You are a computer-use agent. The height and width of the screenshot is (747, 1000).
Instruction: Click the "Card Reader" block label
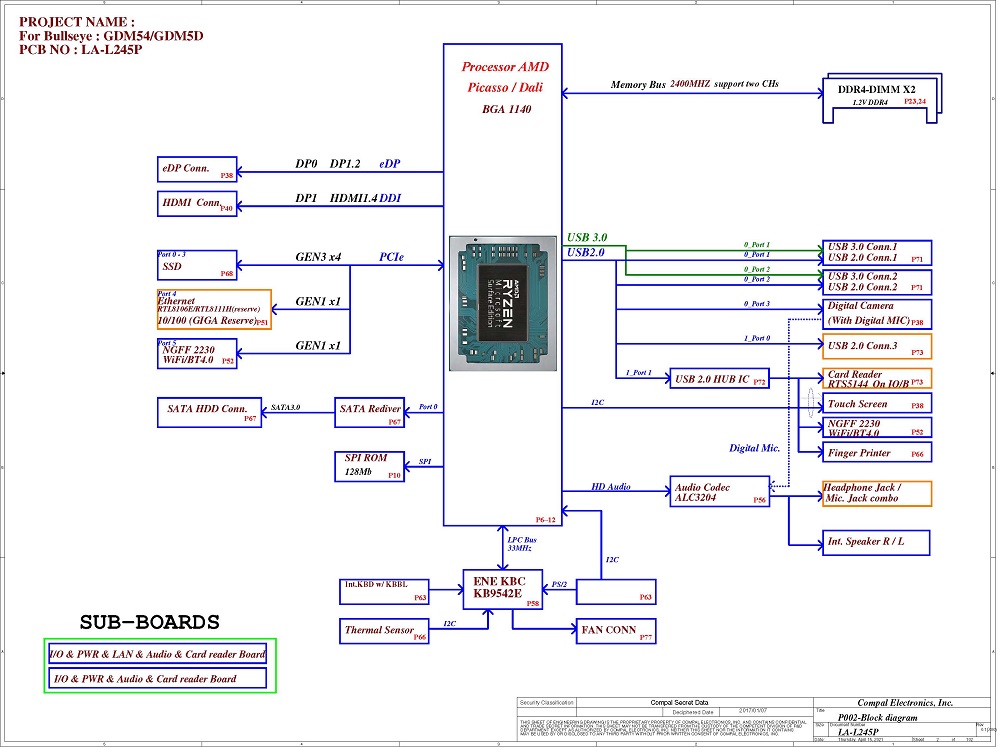[855, 374]
